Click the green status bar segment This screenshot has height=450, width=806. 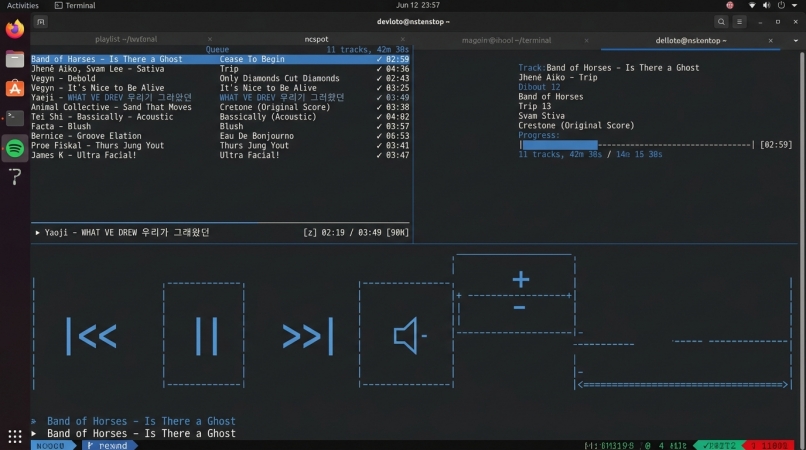click(719, 445)
